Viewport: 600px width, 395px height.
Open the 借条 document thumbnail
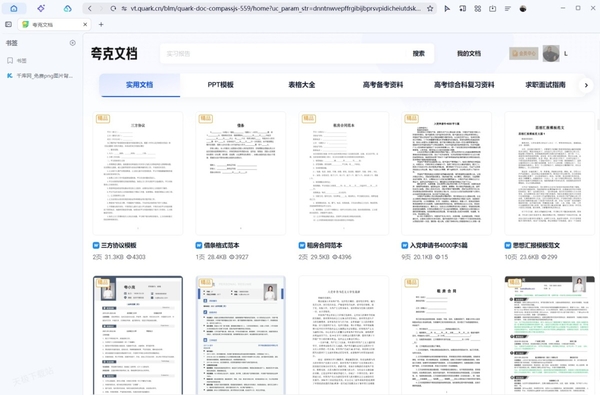coord(241,173)
